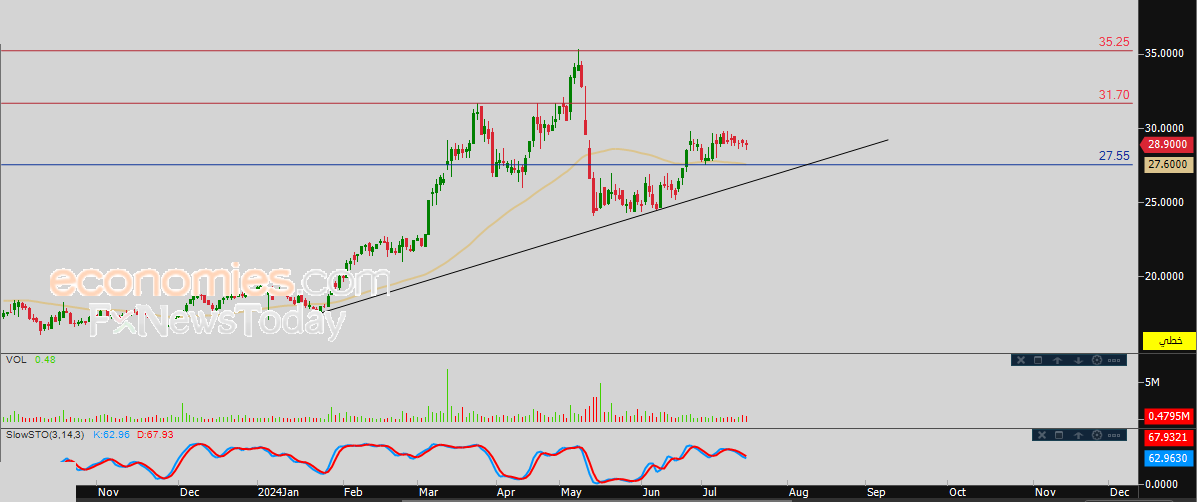Move the VOL panel up
Viewport: 1197px width, 502px height.
tap(1057, 360)
